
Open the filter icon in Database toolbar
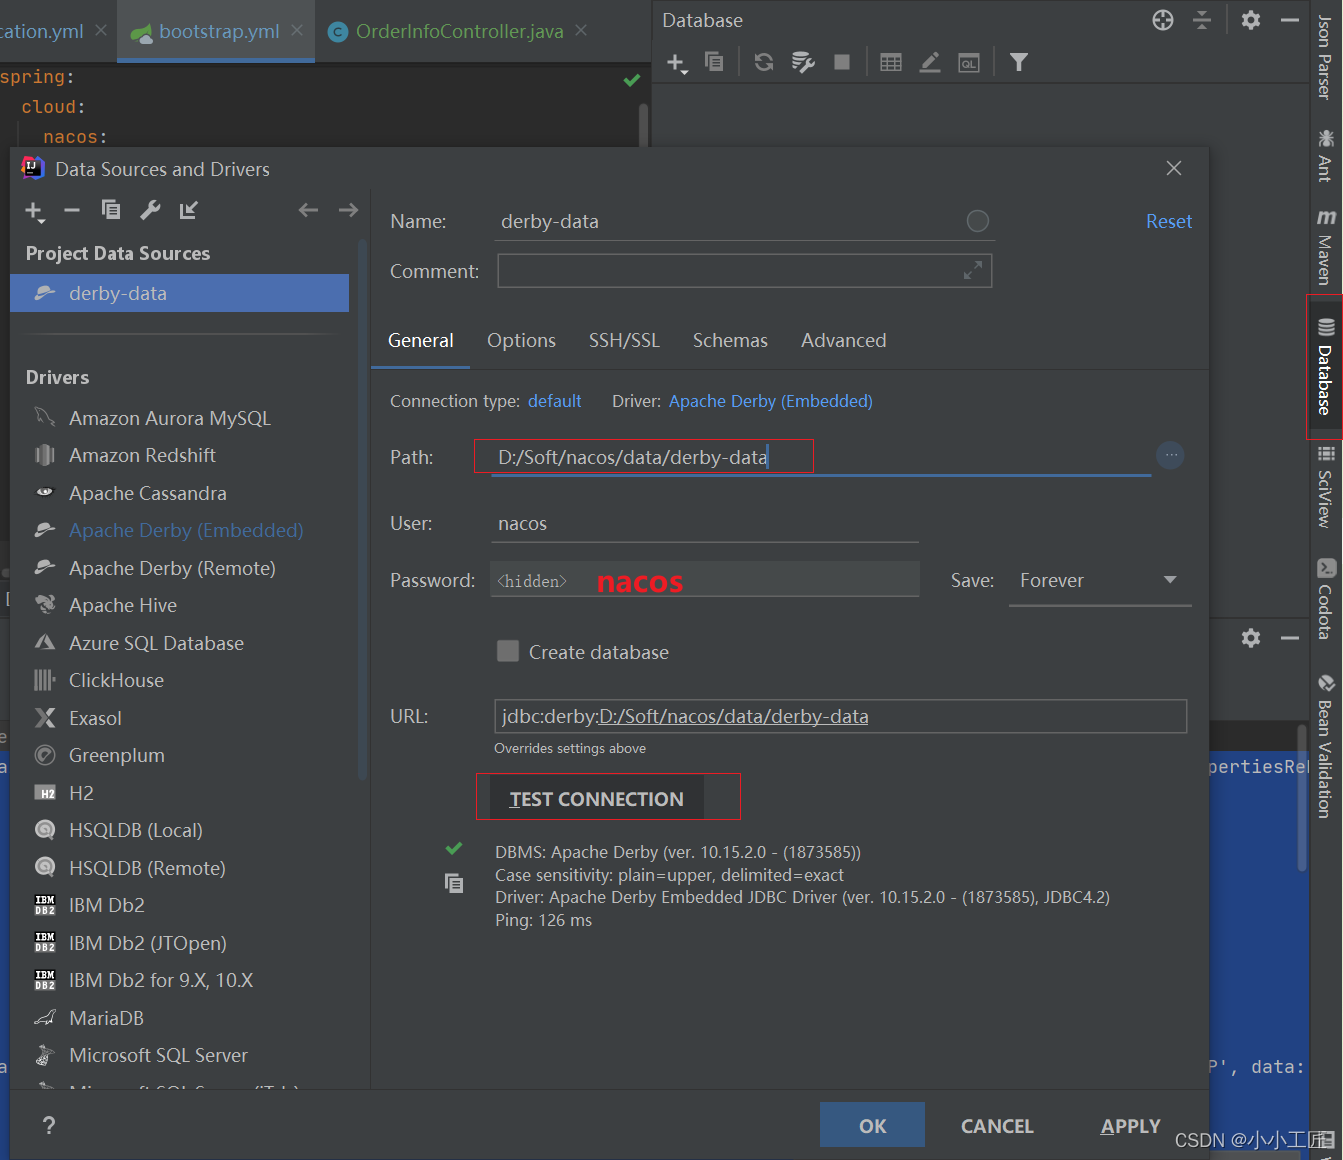[1018, 62]
